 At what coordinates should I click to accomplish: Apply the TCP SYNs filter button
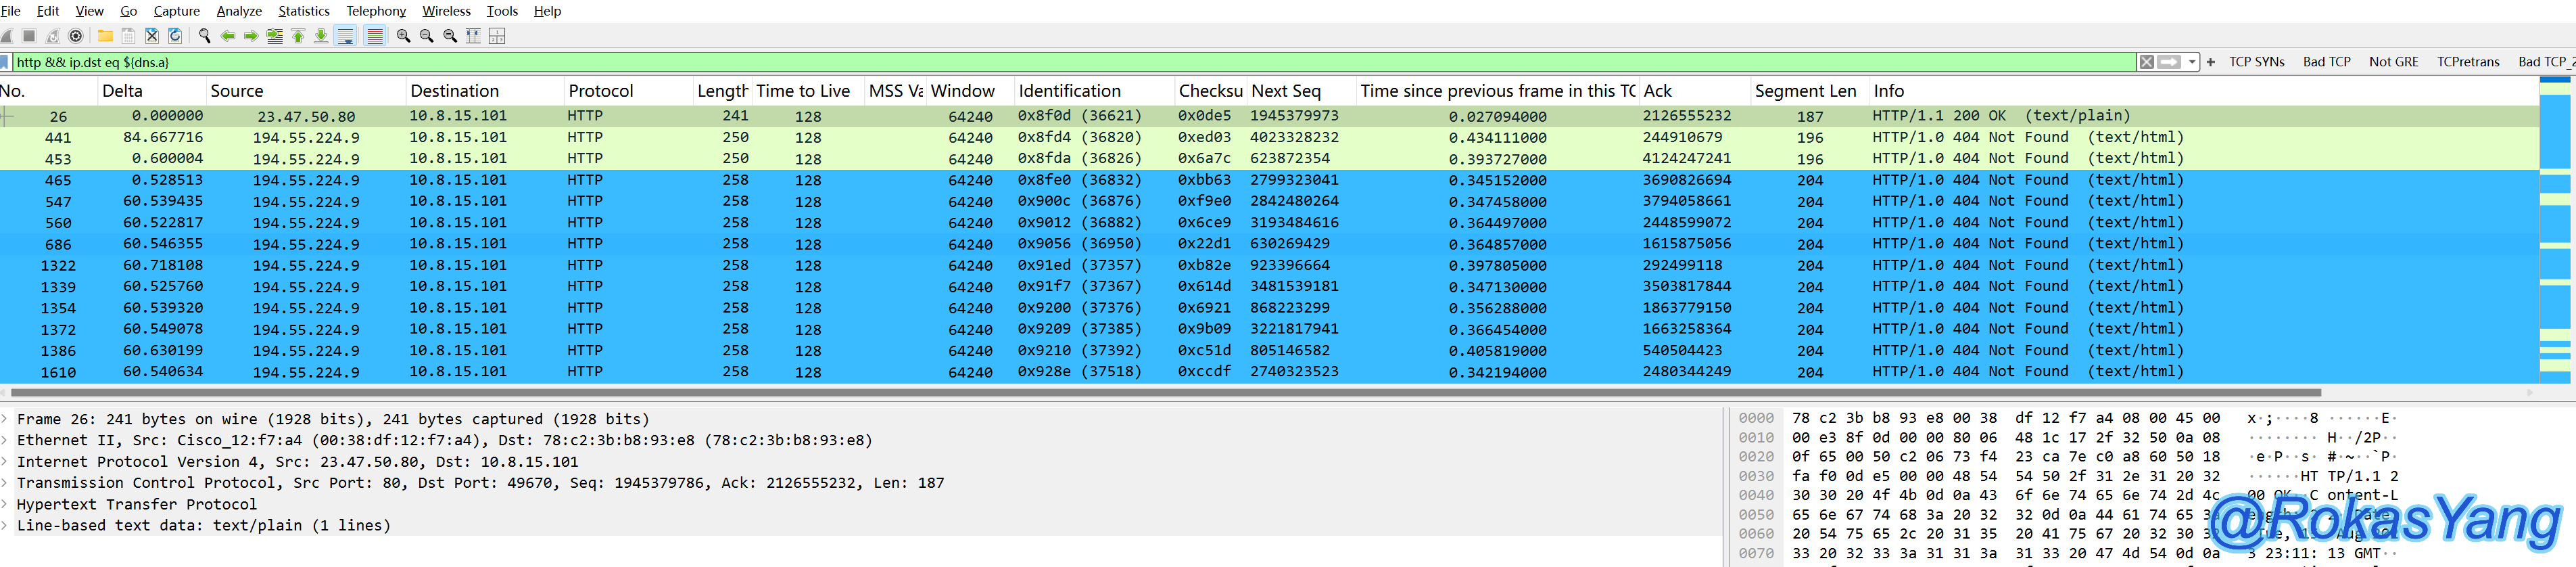[x=2256, y=62]
